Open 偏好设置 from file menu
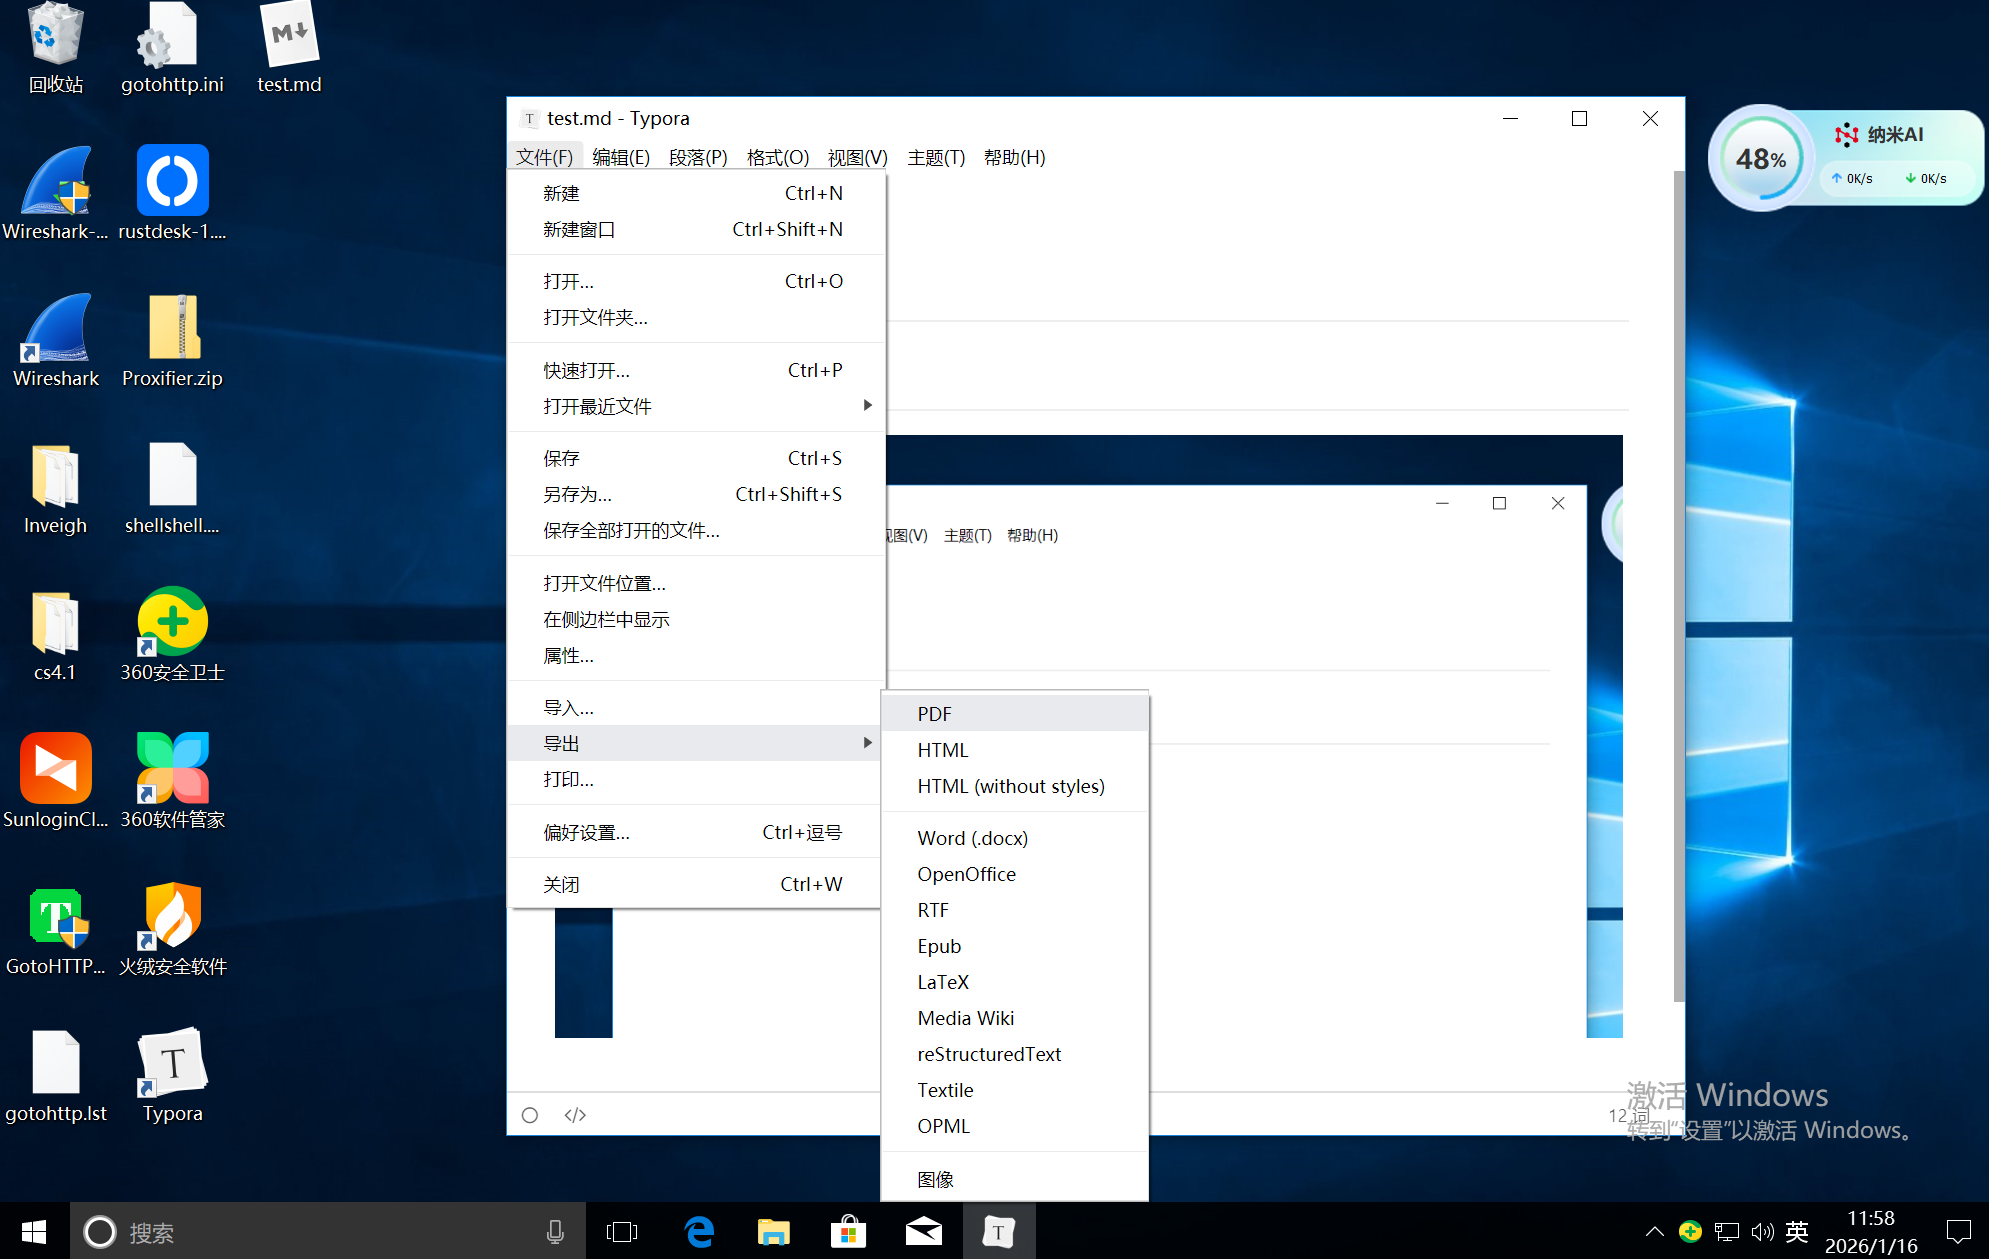 [x=586, y=833]
